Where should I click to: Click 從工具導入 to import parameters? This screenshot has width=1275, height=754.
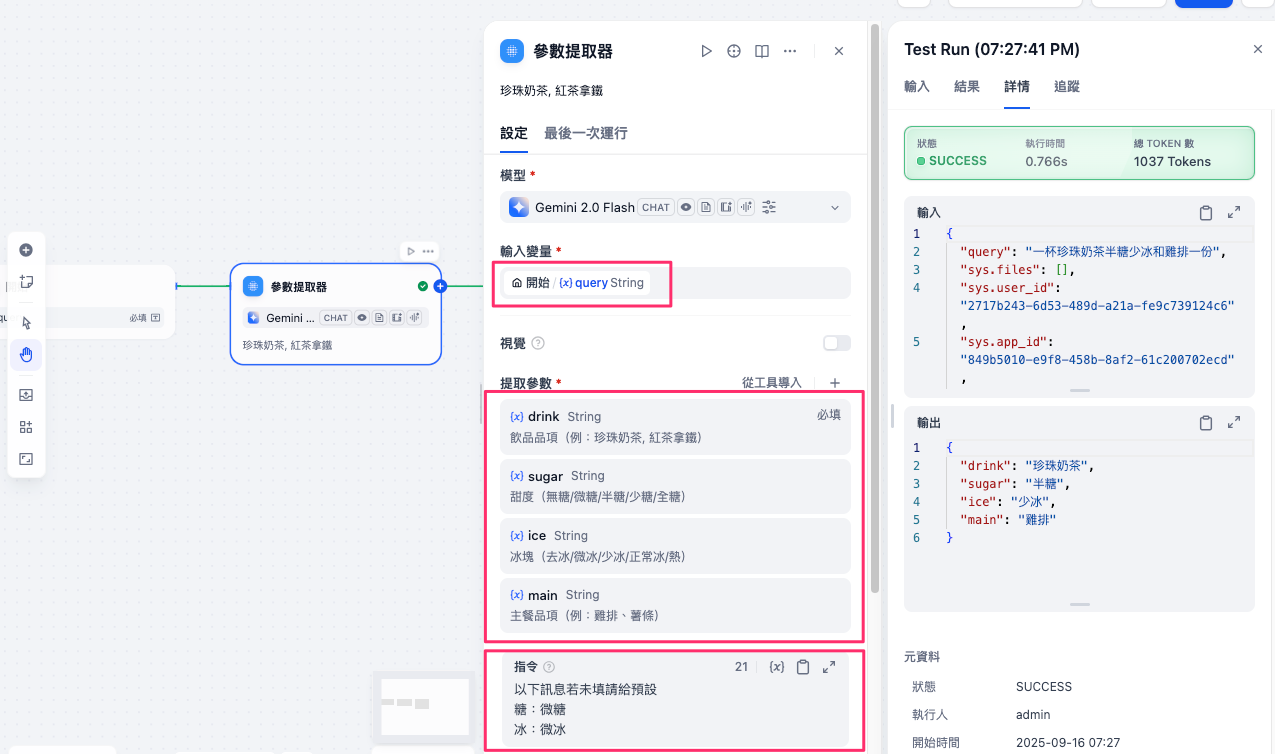[771, 383]
